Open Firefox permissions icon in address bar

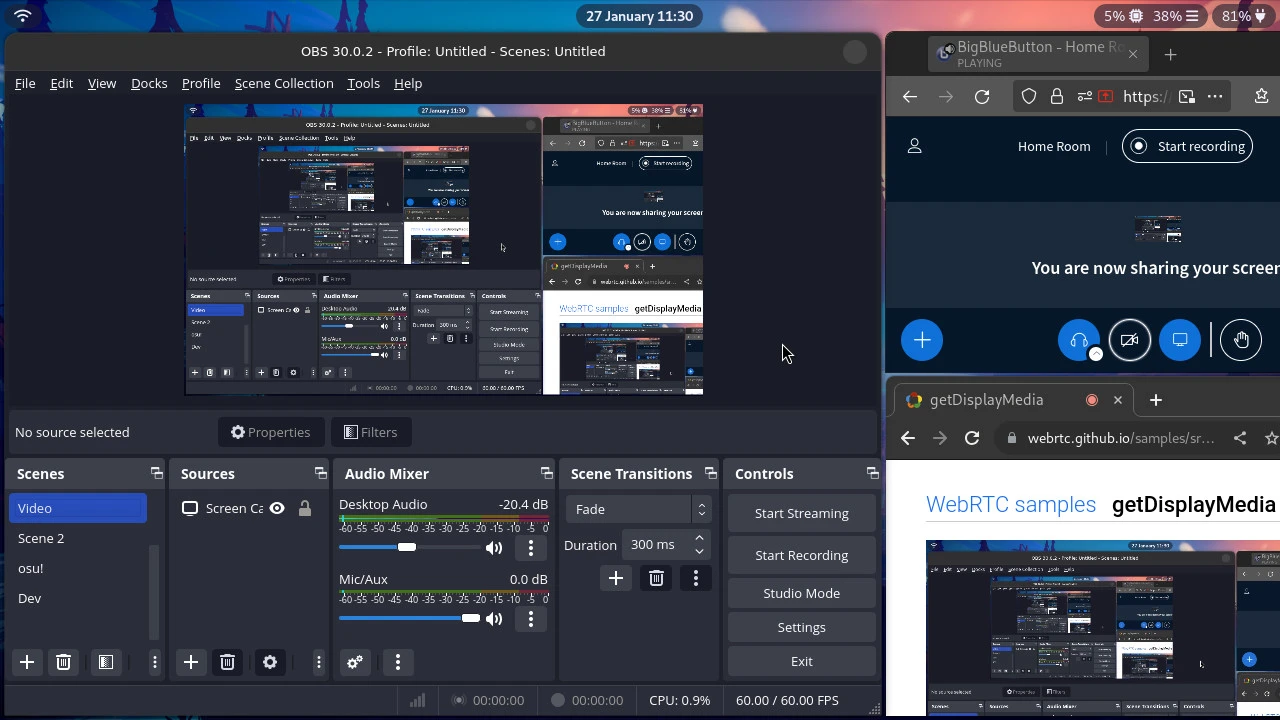(1084, 96)
